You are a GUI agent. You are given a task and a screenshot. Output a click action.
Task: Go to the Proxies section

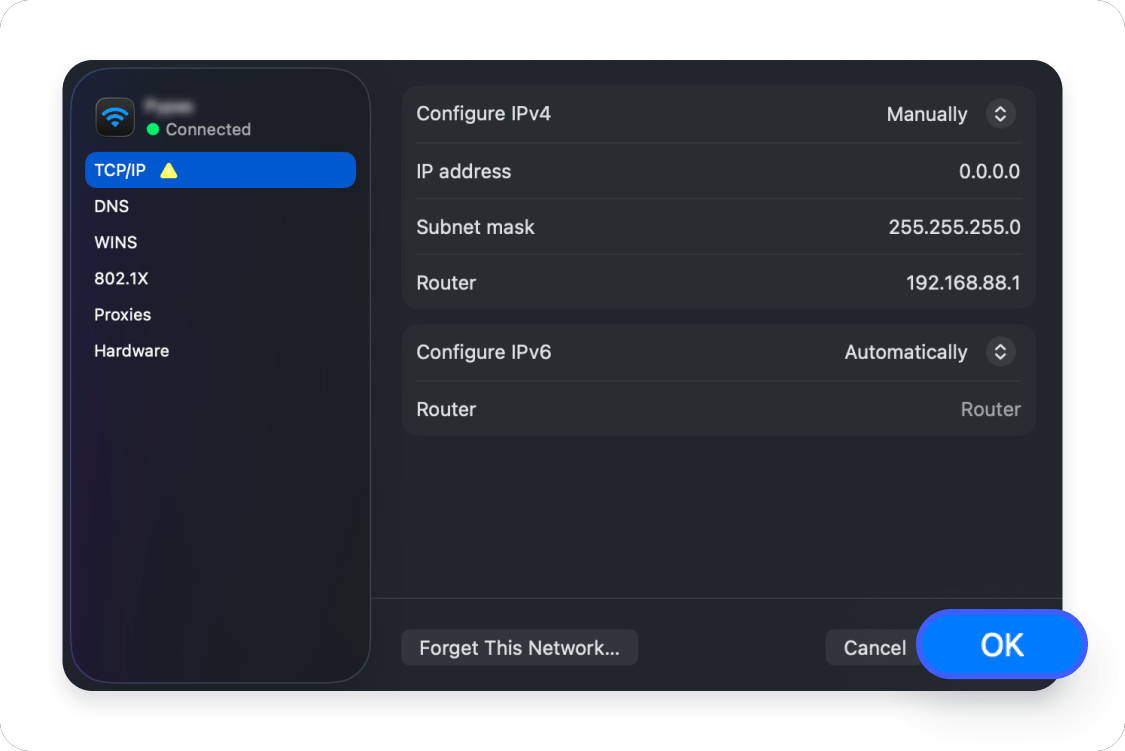[123, 315]
